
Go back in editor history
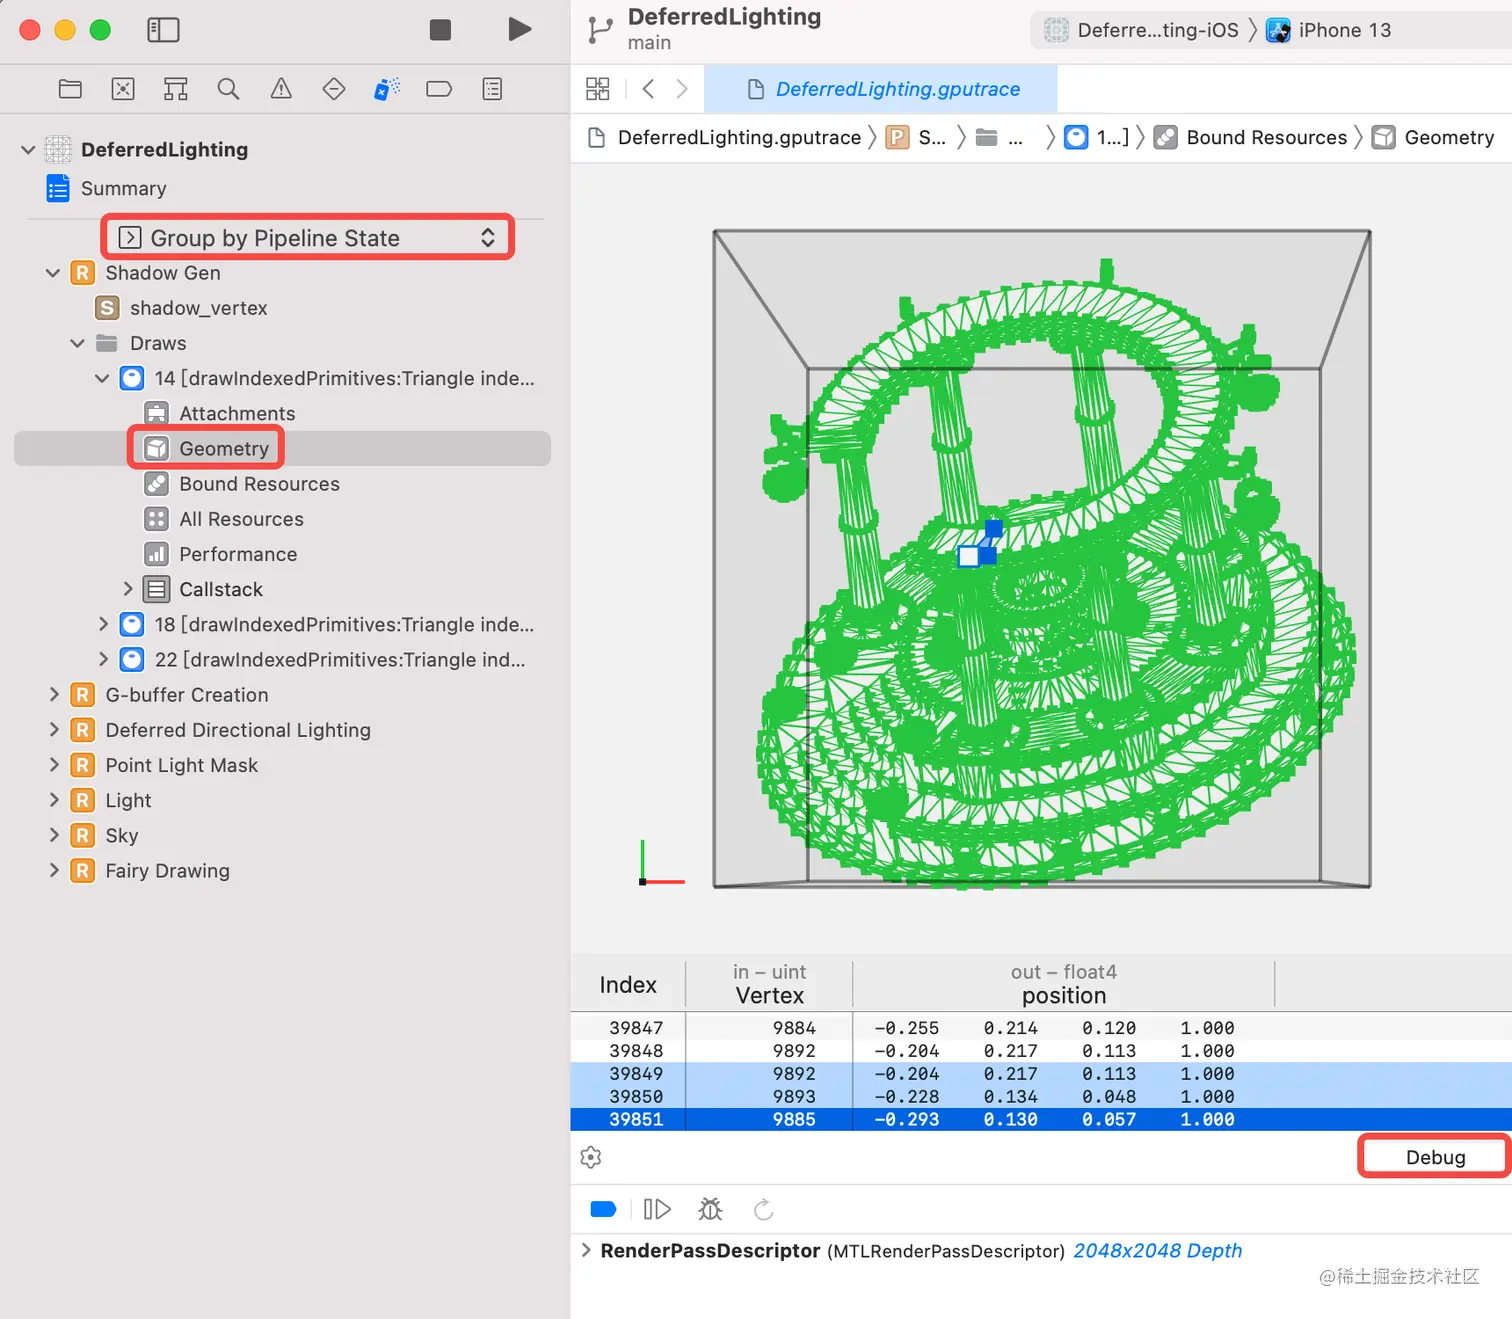point(648,89)
